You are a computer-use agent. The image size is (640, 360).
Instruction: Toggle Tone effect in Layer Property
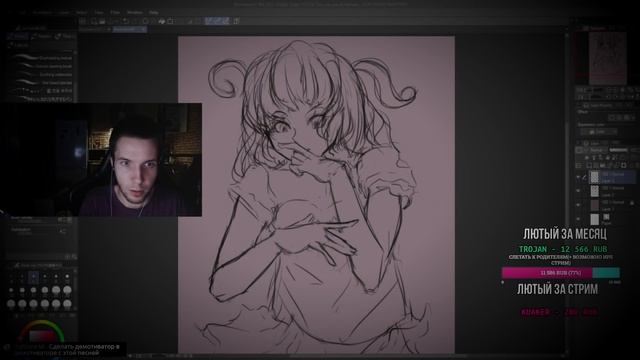(620, 118)
